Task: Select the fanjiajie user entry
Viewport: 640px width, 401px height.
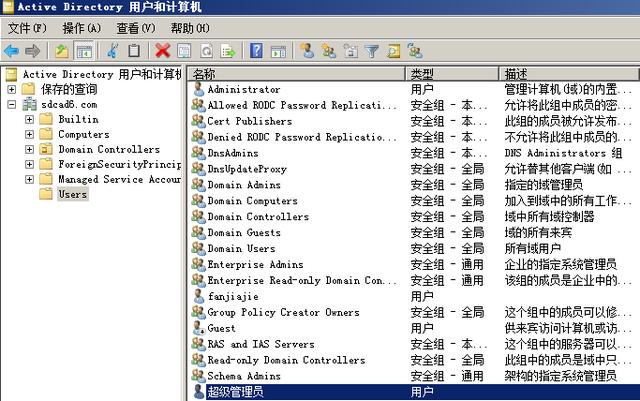Action: coord(234,297)
